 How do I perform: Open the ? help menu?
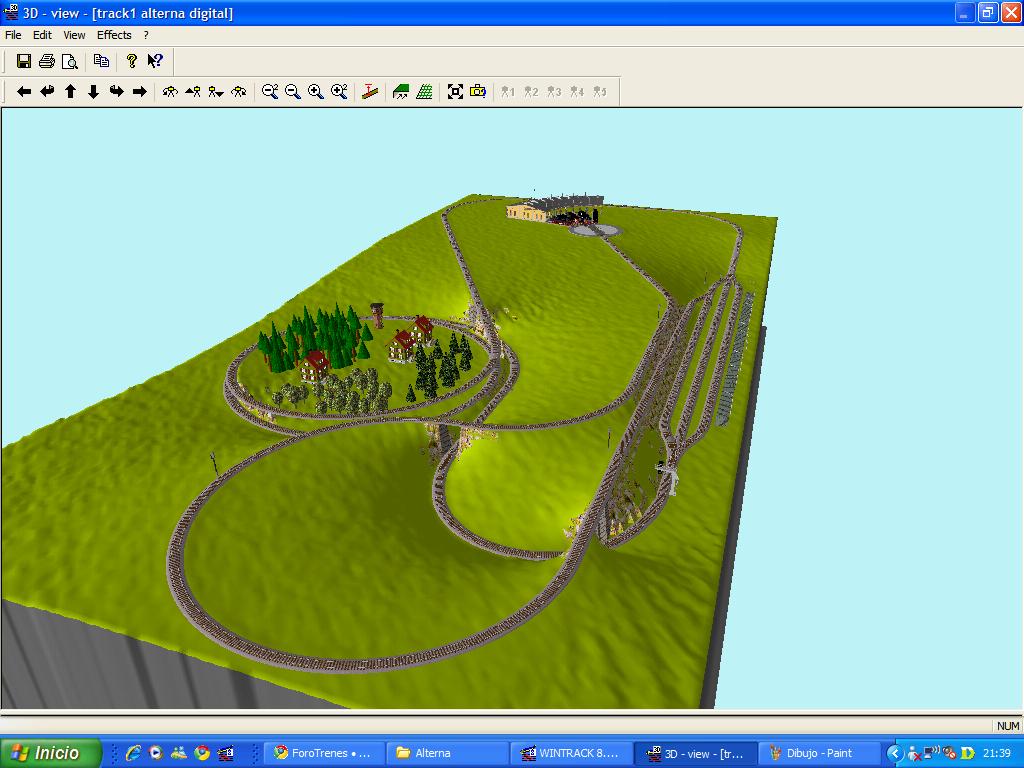146,35
